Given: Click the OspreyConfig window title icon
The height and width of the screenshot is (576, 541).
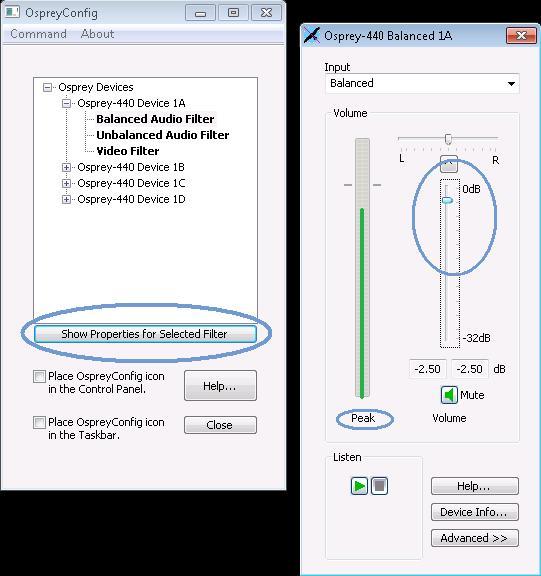Looking at the screenshot, I should pos(12,12).
